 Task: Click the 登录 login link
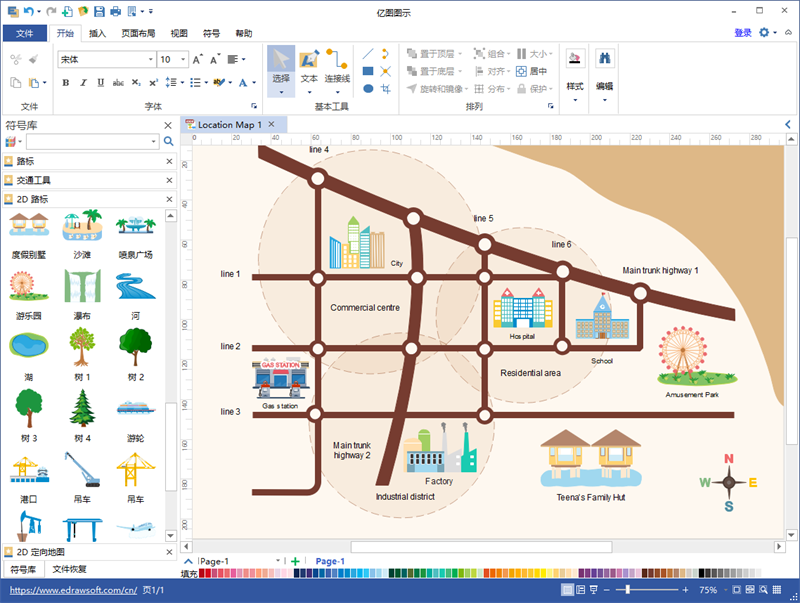[742, 33]
